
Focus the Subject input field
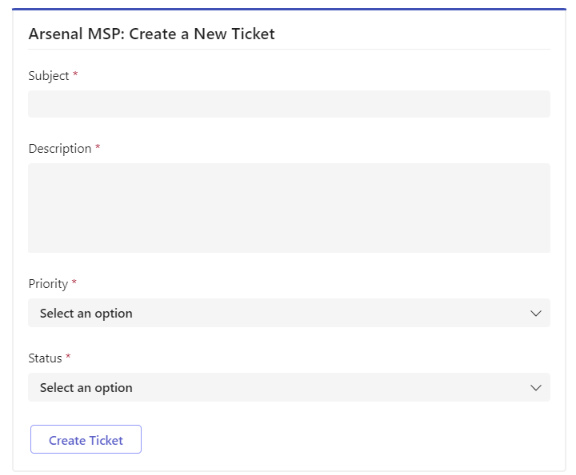point(289,104)
